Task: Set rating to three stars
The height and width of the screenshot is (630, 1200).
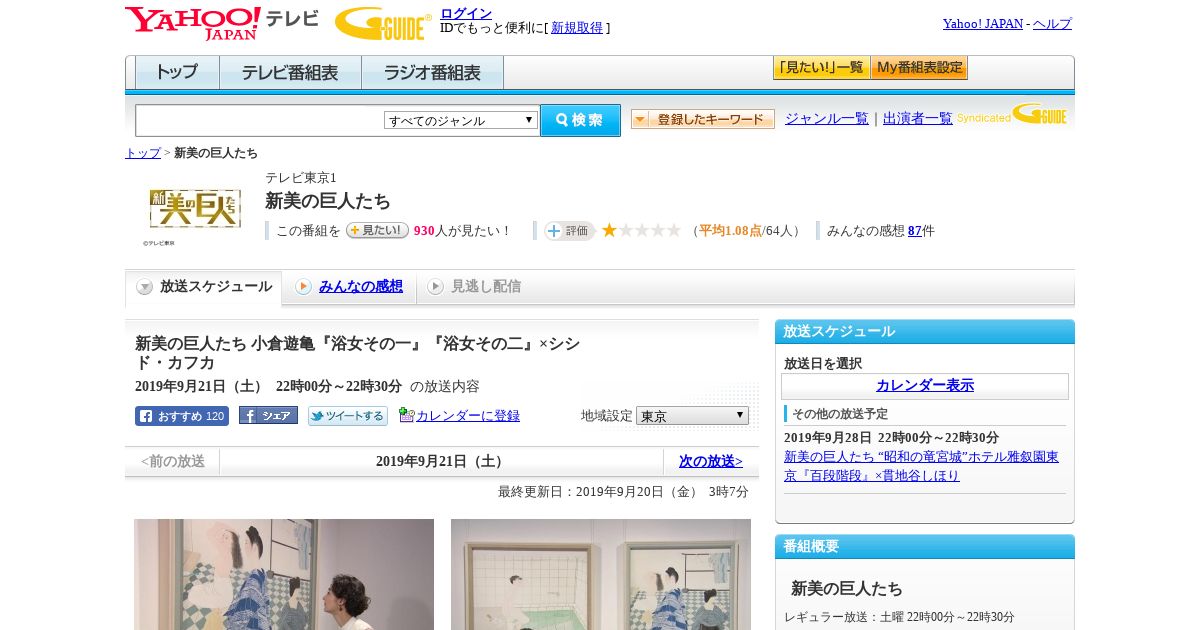Action: pos(642,230)
